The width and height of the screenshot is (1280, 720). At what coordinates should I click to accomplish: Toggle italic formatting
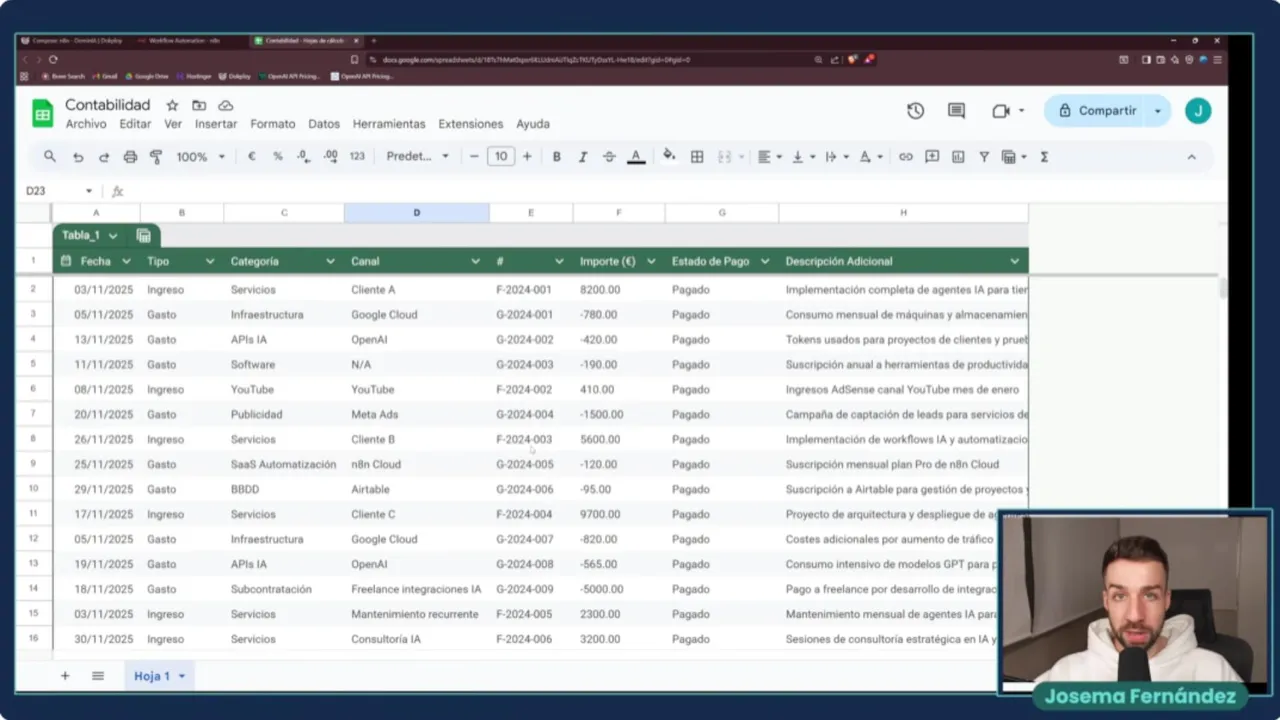(x=583, y=157)
